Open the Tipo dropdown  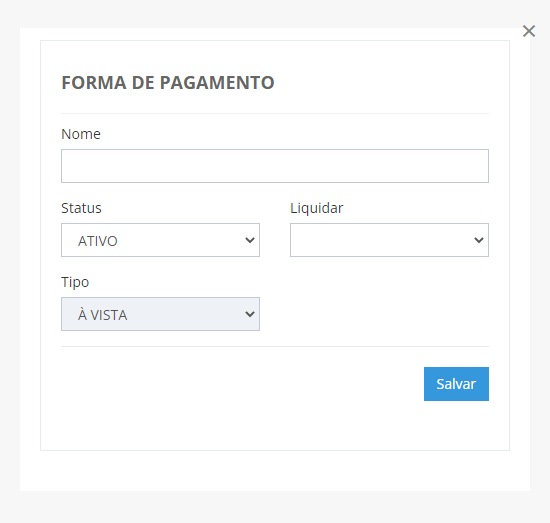pyautogui.click(x=160, y=314)
